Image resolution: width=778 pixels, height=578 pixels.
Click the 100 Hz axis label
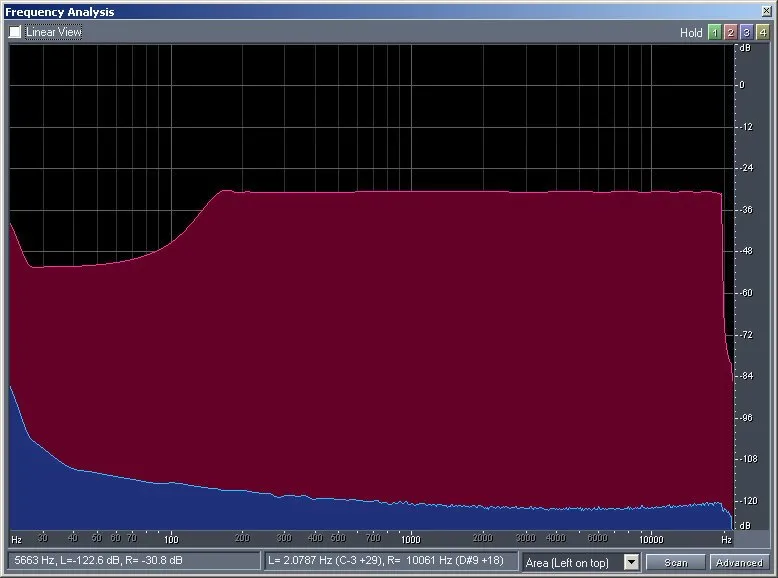point(171,539)
